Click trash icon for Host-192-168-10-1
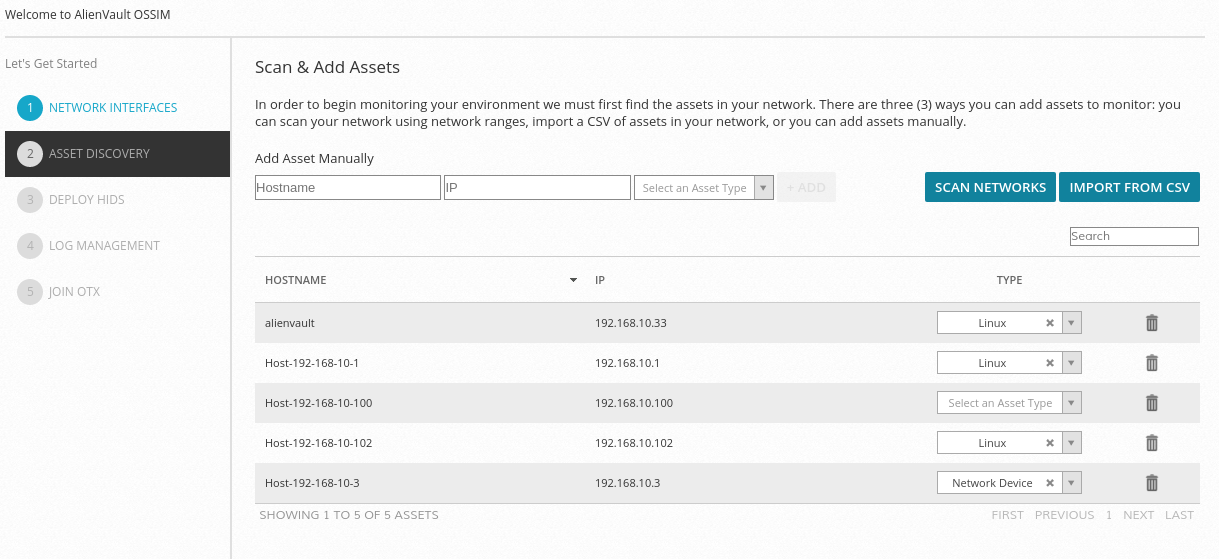This screenshot has width=1219, height=559. click(x=1151, y=363)
